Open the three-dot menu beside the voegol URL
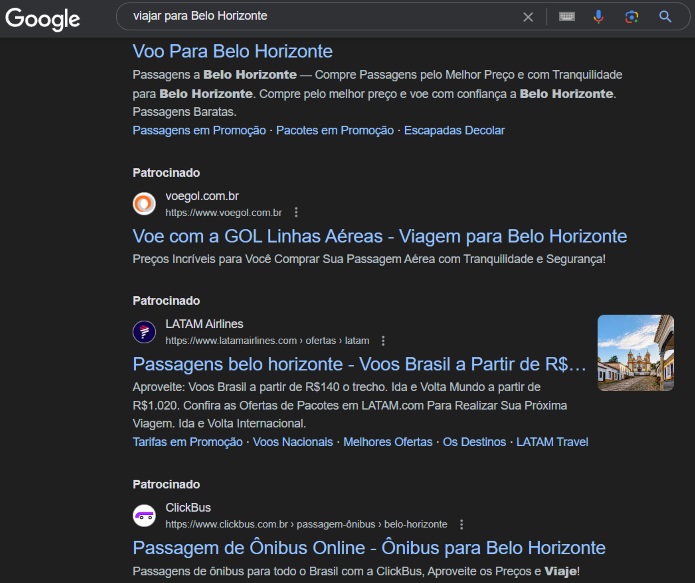 (x=296, y=213)
